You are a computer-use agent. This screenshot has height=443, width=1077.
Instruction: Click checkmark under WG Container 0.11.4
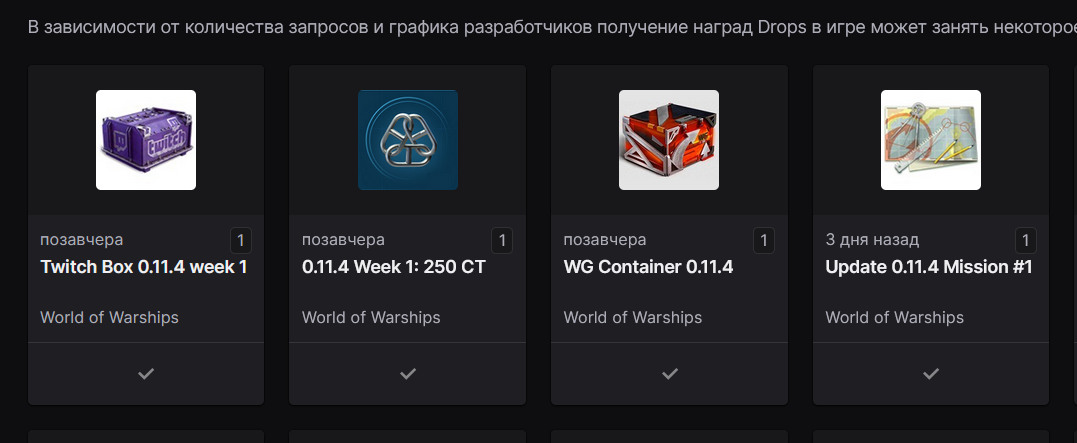pos(670,374)
